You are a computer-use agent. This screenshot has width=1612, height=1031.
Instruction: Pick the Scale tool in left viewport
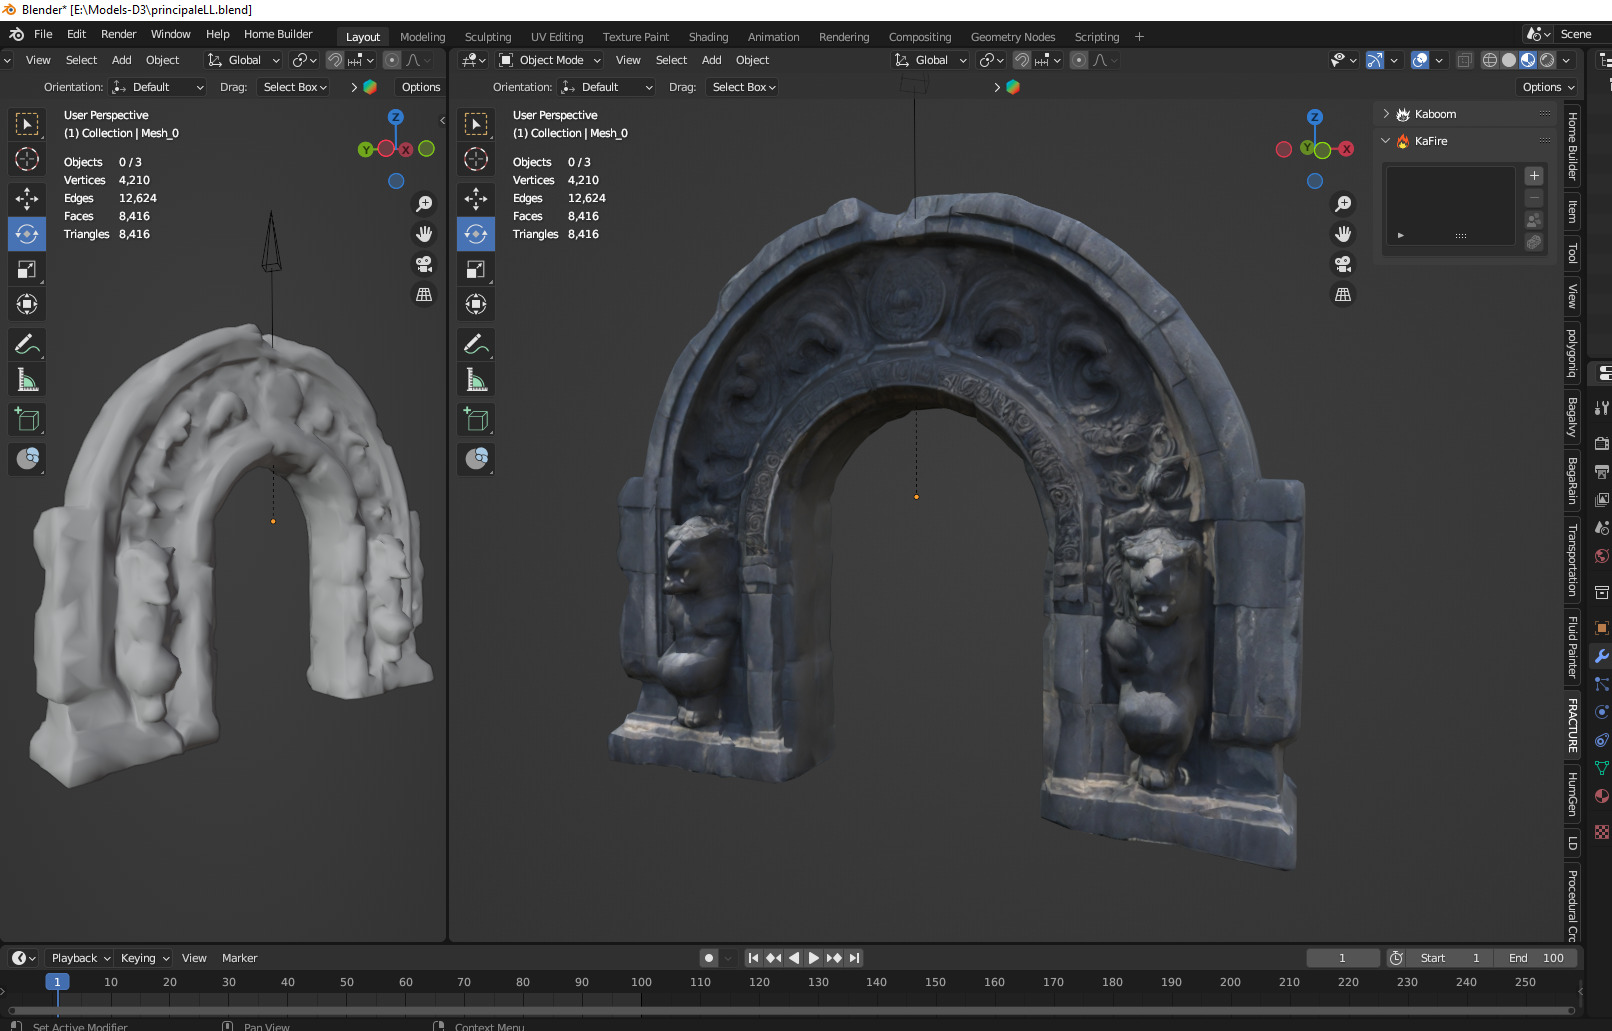click(x=27, y=269)
